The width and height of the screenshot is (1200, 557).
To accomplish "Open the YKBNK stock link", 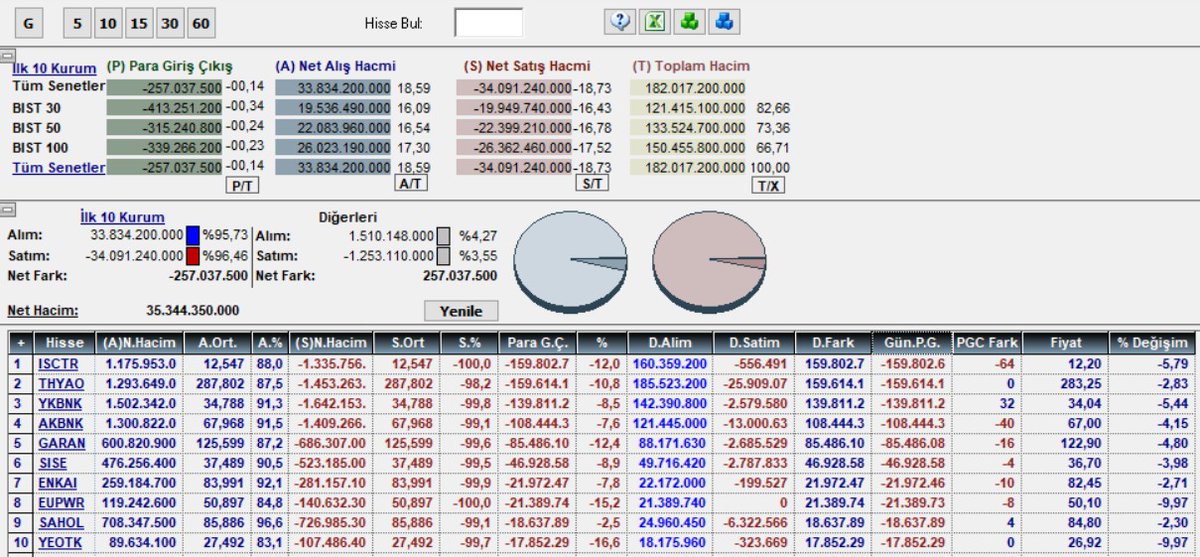I will (x=61, y=403).
